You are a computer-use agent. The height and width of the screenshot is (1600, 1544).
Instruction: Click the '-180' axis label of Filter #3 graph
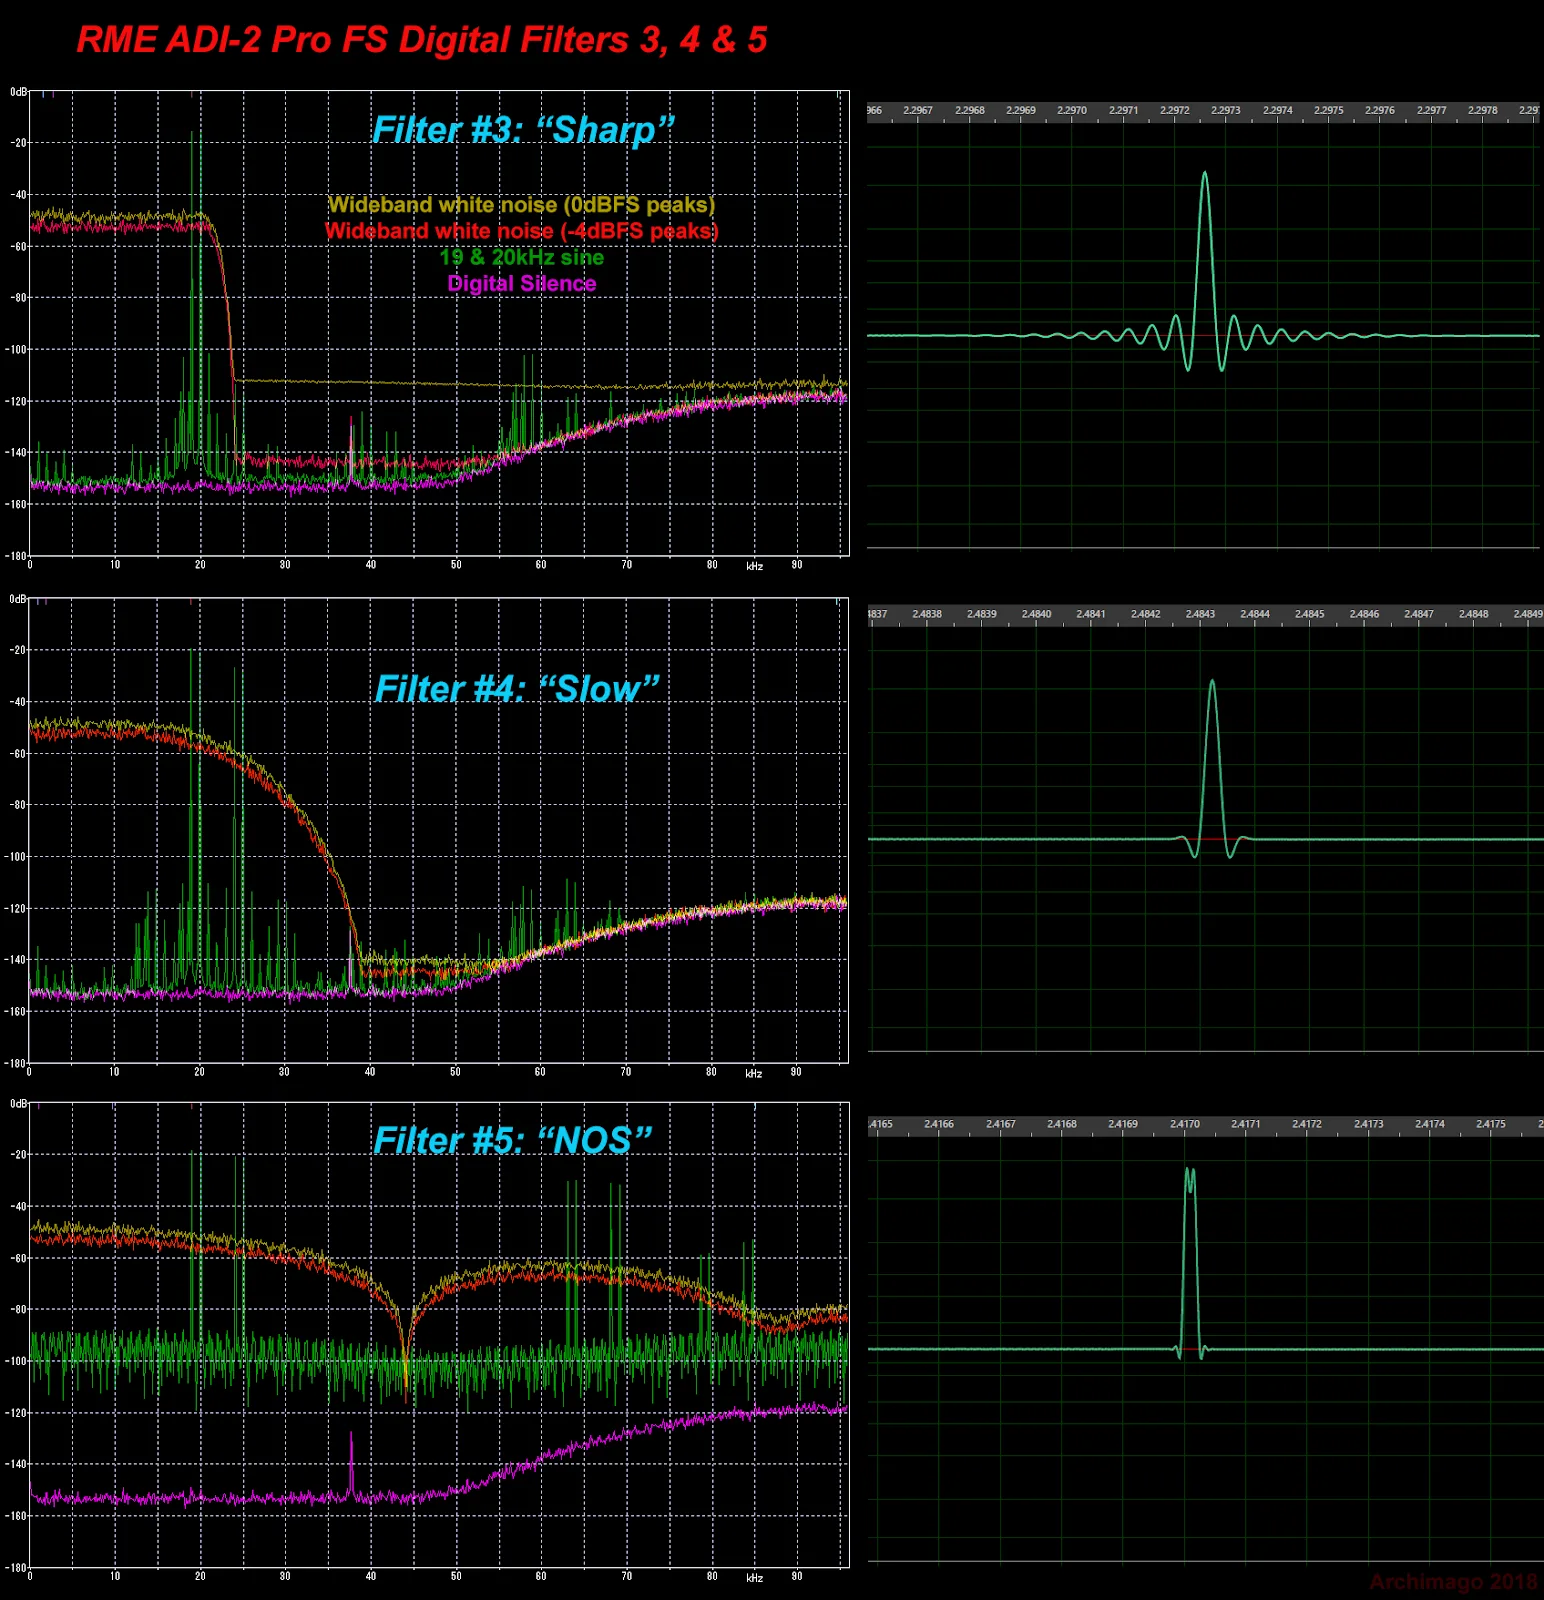[x=18, y=556]
